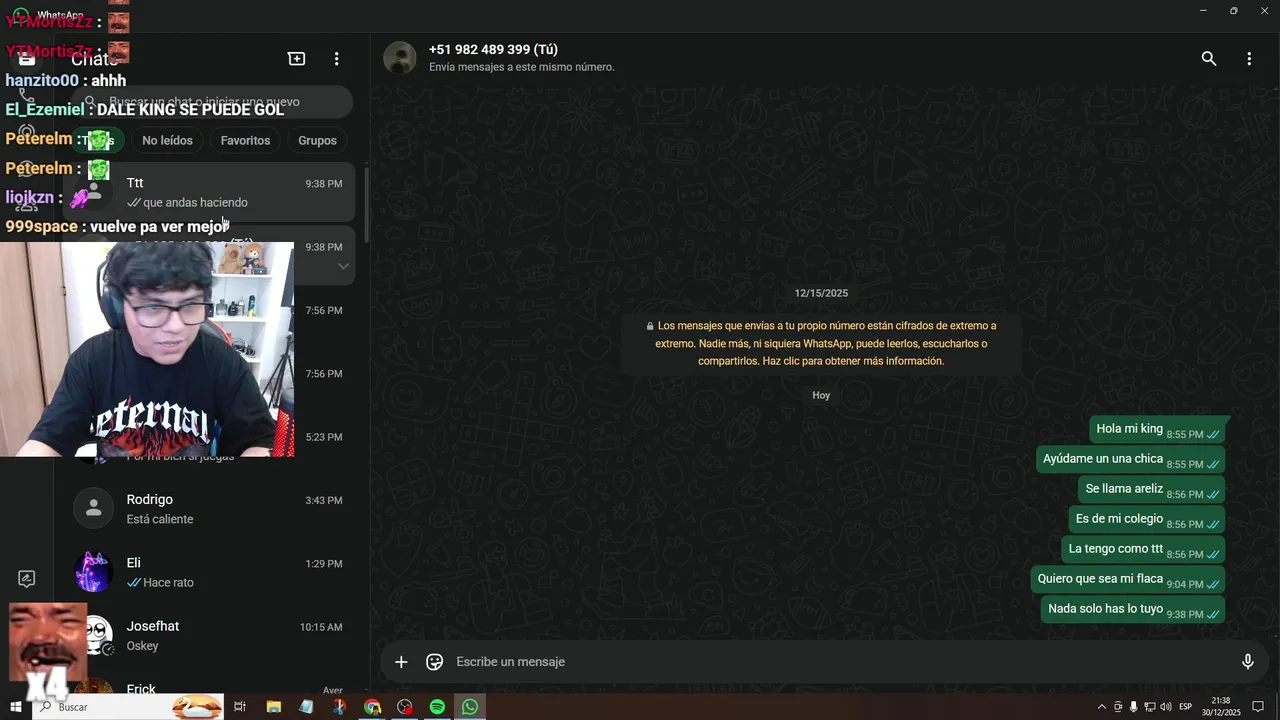This screenshot has height=720, width=1280.
Task: Click the plus attach icon beside the message box
Action: 401,662
